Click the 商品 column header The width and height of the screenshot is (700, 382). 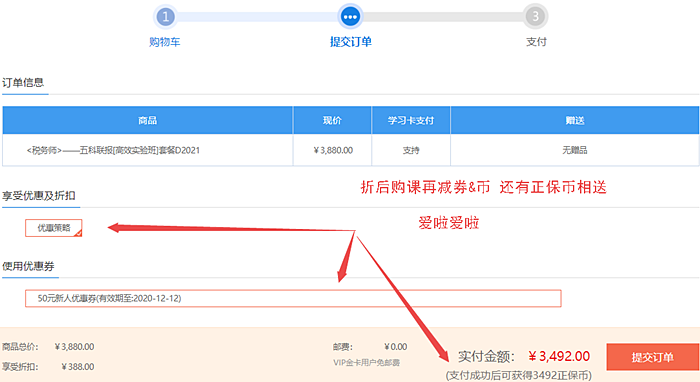(147, 120)
